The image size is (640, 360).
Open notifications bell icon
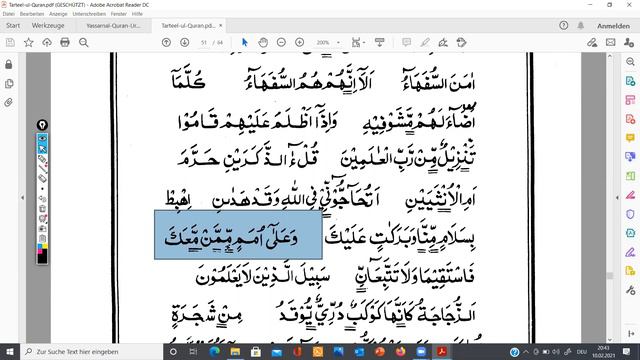pyautogui.click(x=580, y=25)
